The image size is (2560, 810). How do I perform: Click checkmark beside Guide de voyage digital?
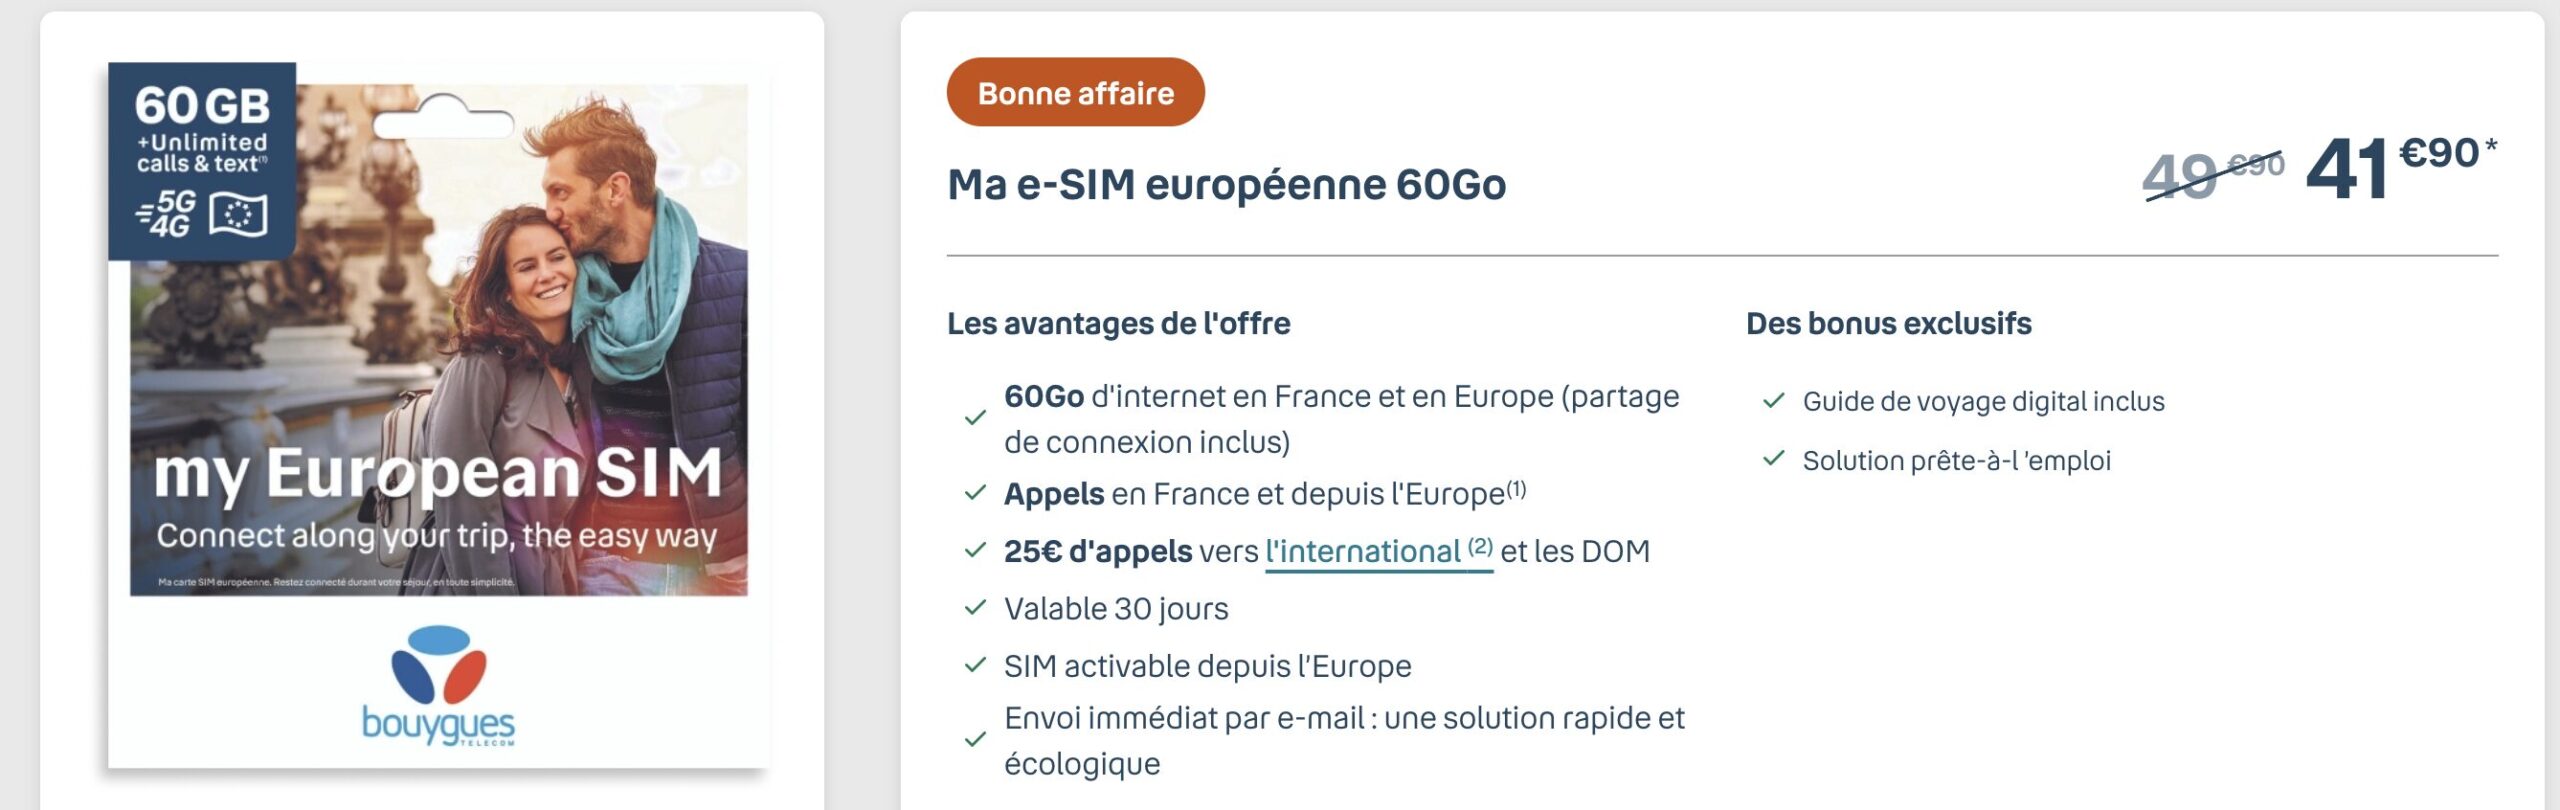(1774, 401)
